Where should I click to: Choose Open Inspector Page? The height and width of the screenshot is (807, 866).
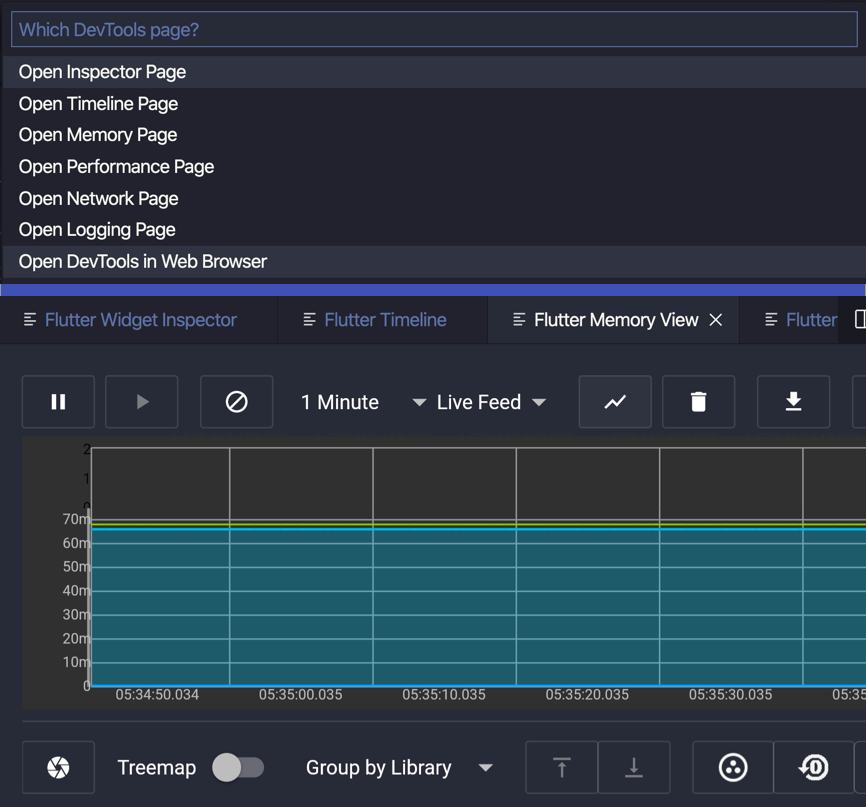[434, 72]
